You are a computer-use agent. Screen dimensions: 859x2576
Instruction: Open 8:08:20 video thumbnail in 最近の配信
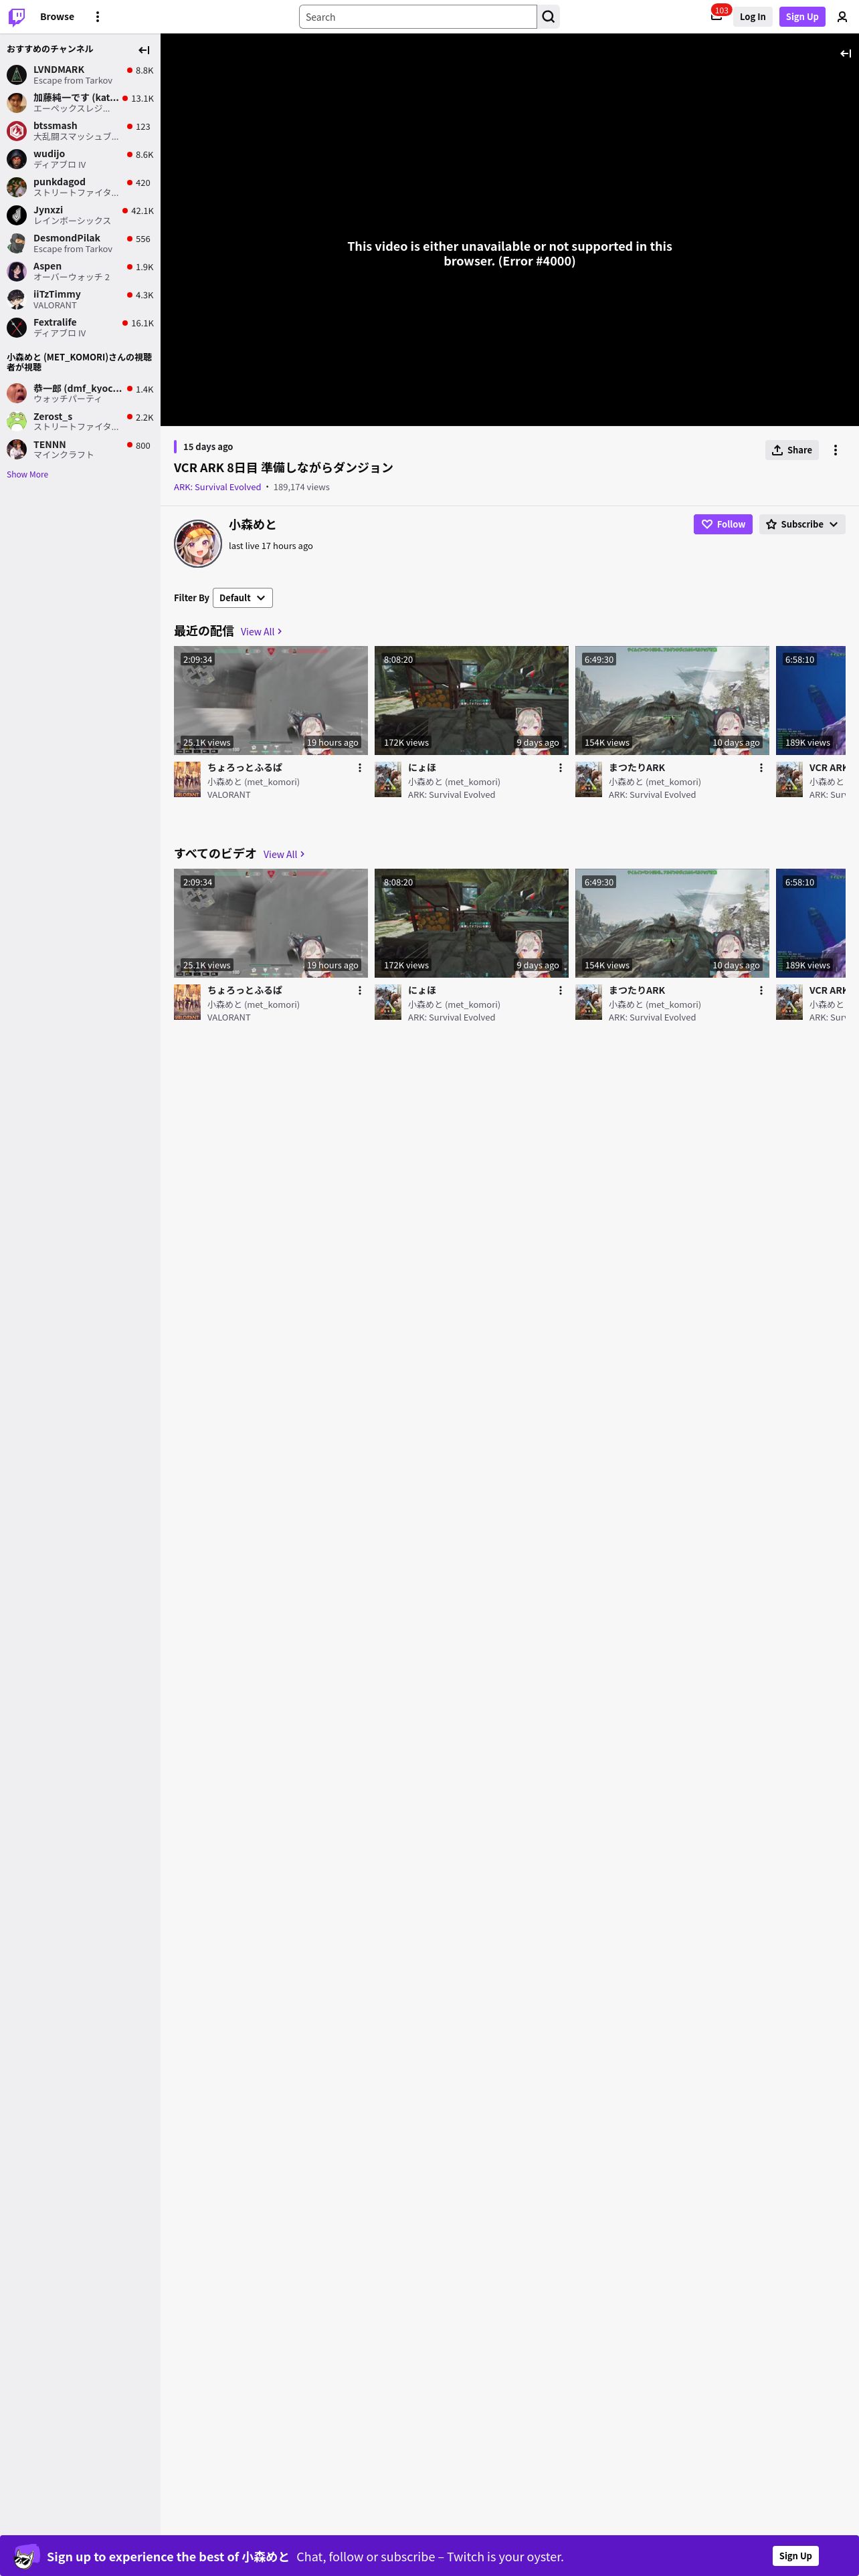(x=471, y=700)
